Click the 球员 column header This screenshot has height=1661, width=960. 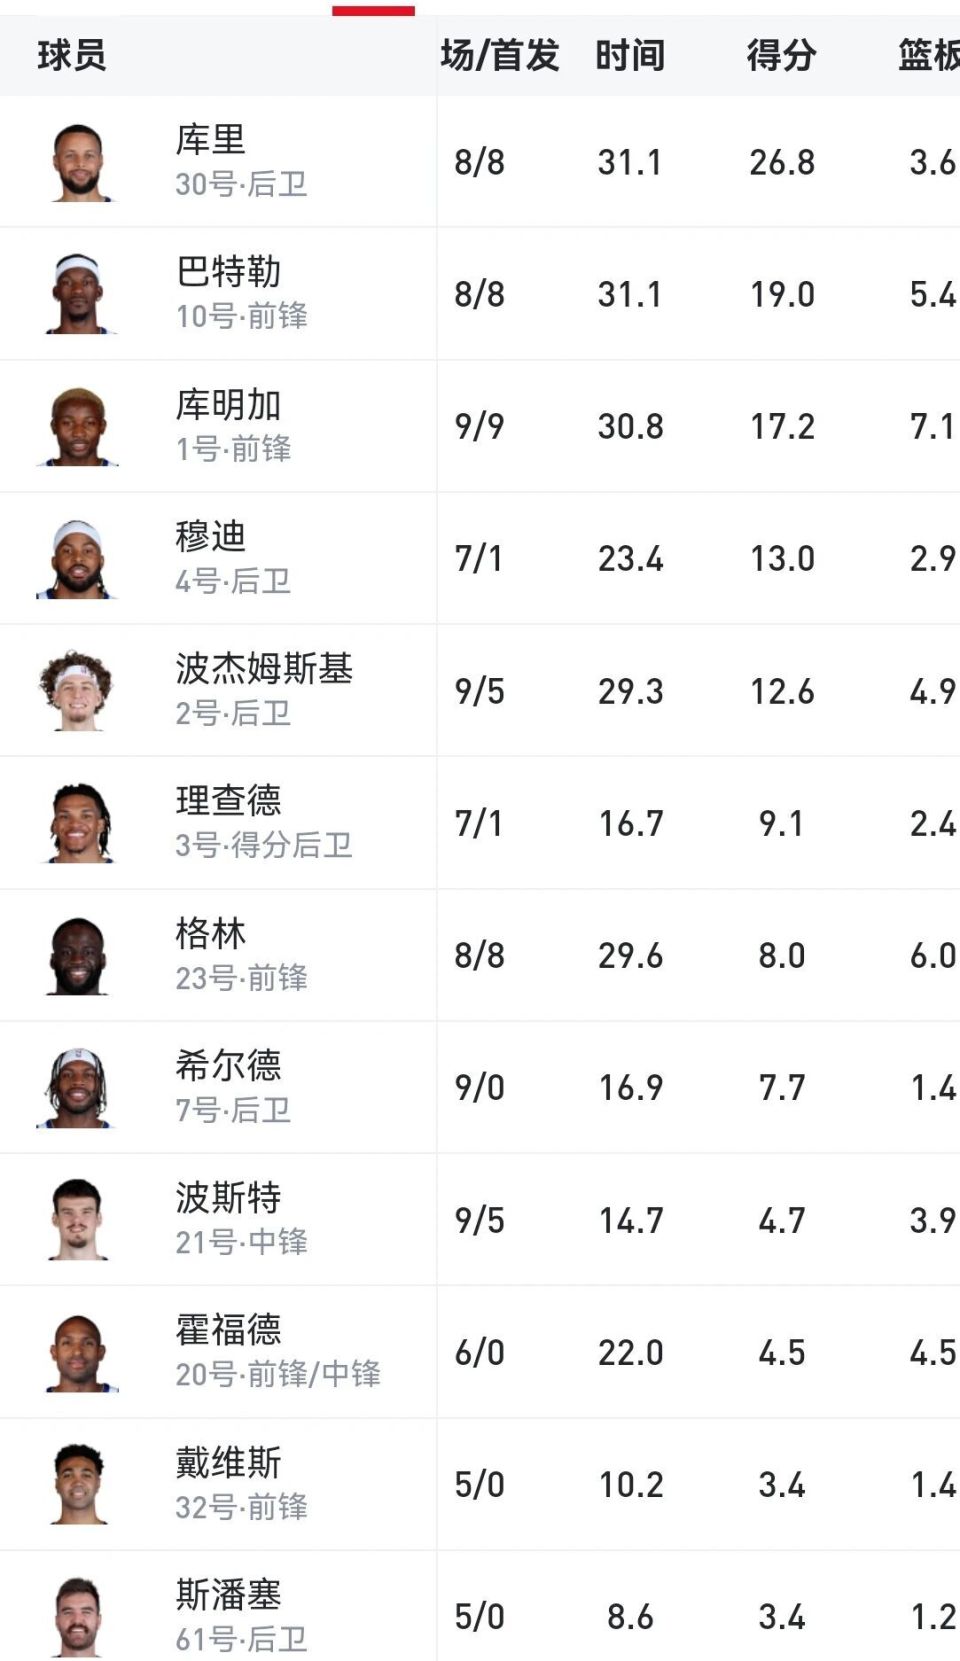tap(72, 56)
